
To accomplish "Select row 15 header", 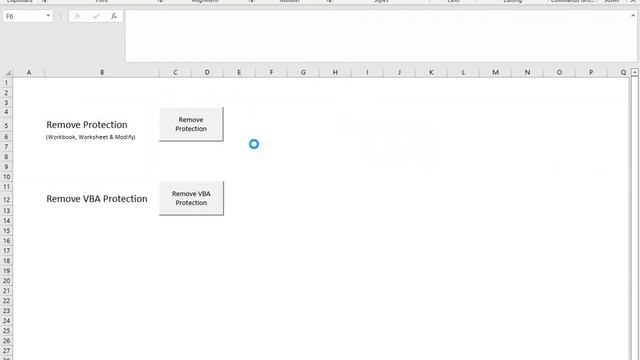I will (6, 231).
